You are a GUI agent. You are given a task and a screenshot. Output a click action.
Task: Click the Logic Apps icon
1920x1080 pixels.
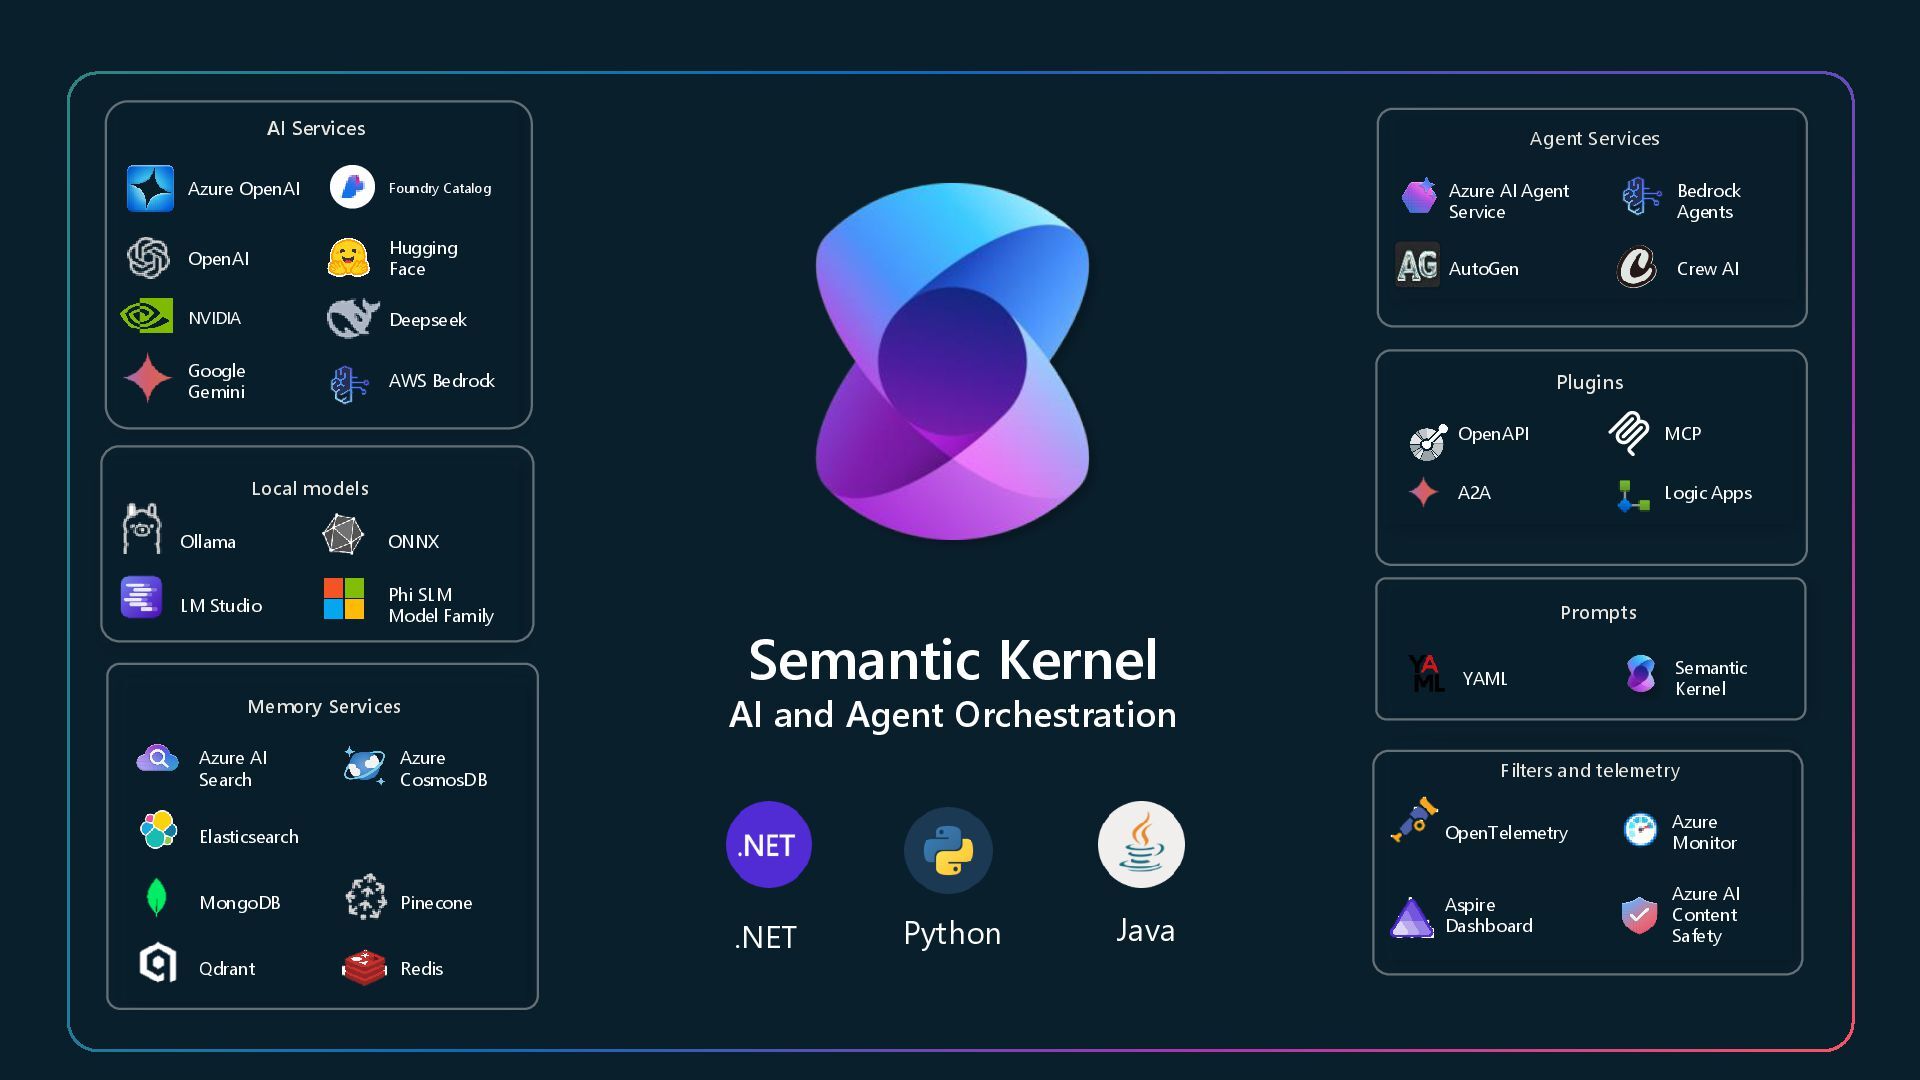pyautogui.click(x=1633, y=496)
